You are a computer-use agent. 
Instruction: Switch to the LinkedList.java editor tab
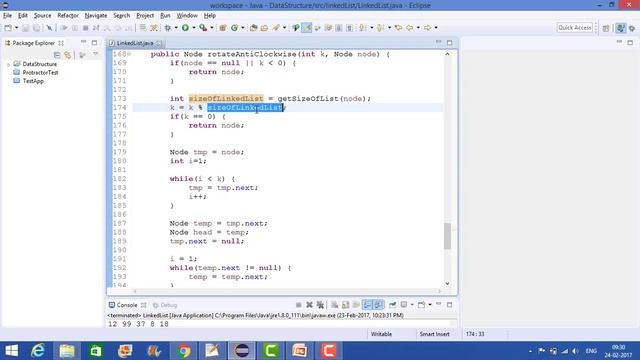pyautogui.click(x=135, y=43)
